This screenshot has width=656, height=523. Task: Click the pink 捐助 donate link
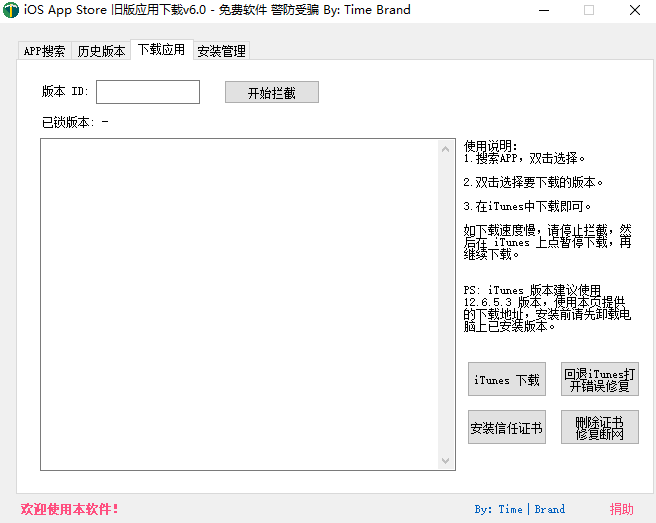pyautogui.click(x=622, y=509)
